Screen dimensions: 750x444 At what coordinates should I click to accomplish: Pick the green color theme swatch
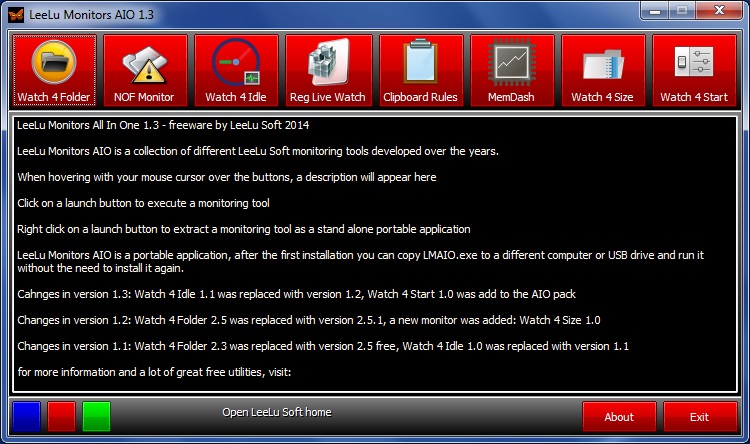[96, 416]
